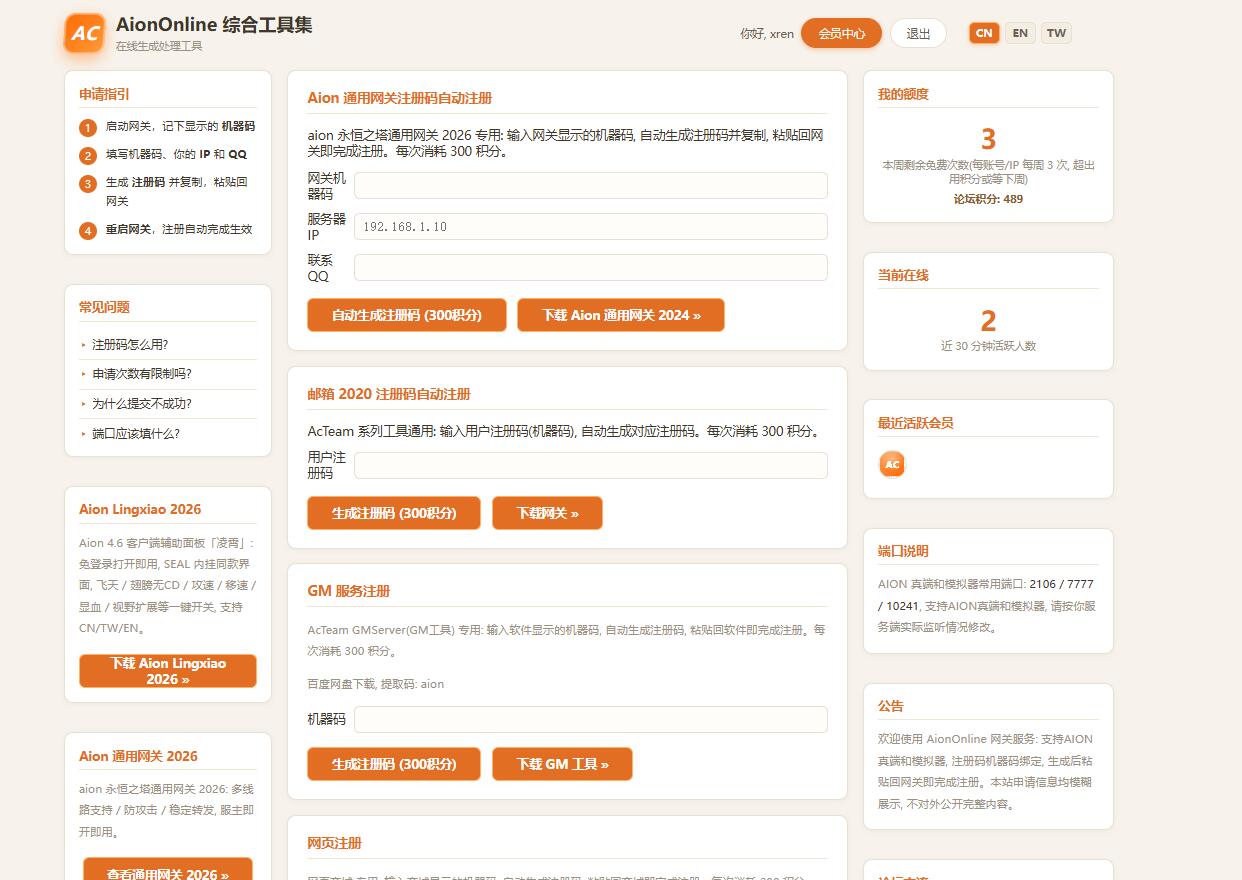Screen dimensions: 1242x880
Task: Click the 最近活跃会员 heading
Action: pos(916,423)
